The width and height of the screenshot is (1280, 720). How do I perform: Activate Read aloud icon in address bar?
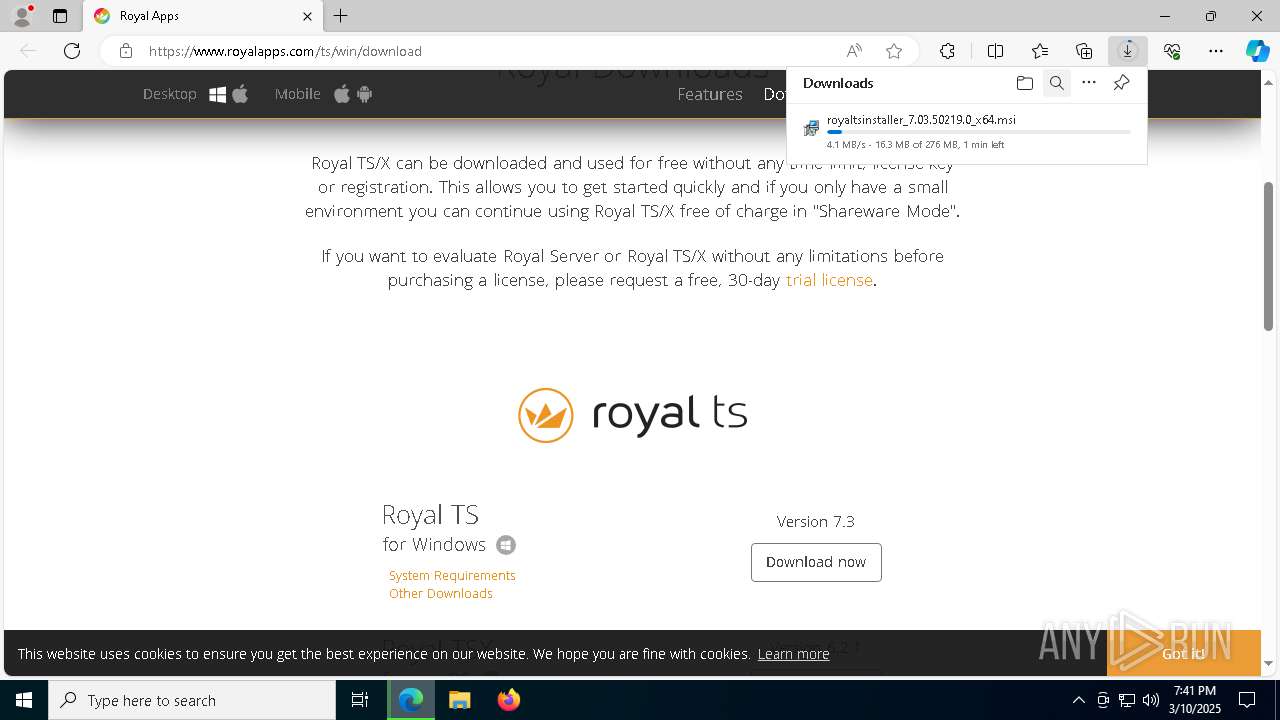point(854,51)
